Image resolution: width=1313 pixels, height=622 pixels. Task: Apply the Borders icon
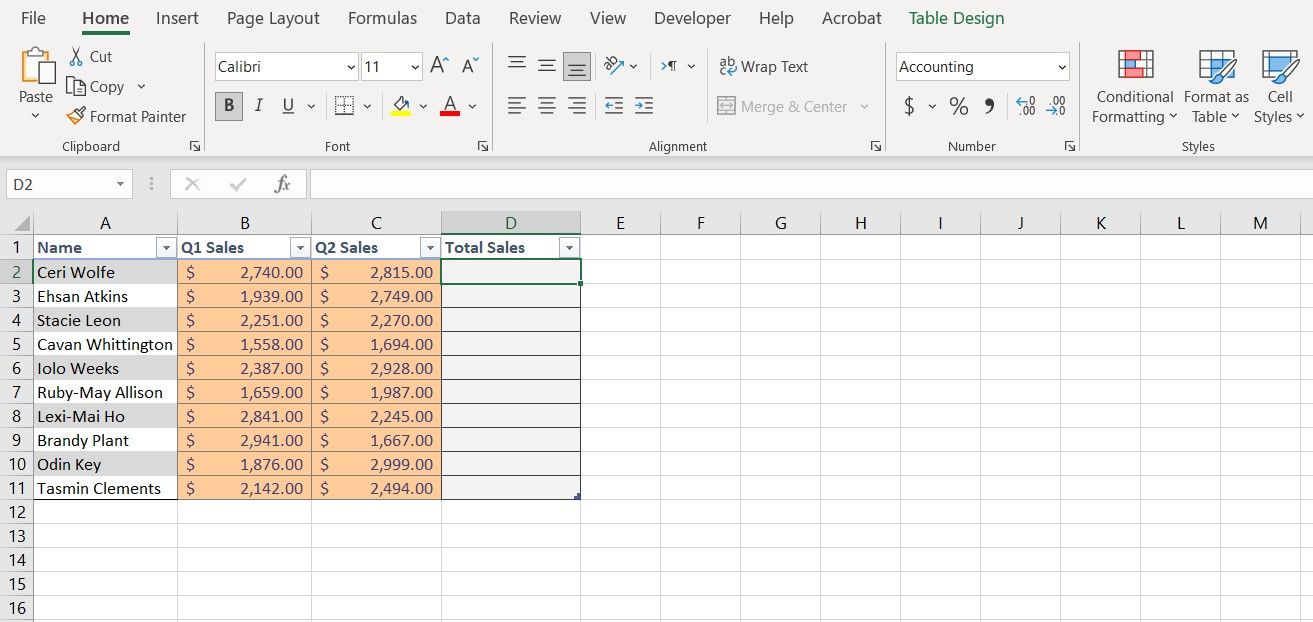coord(344,106)
